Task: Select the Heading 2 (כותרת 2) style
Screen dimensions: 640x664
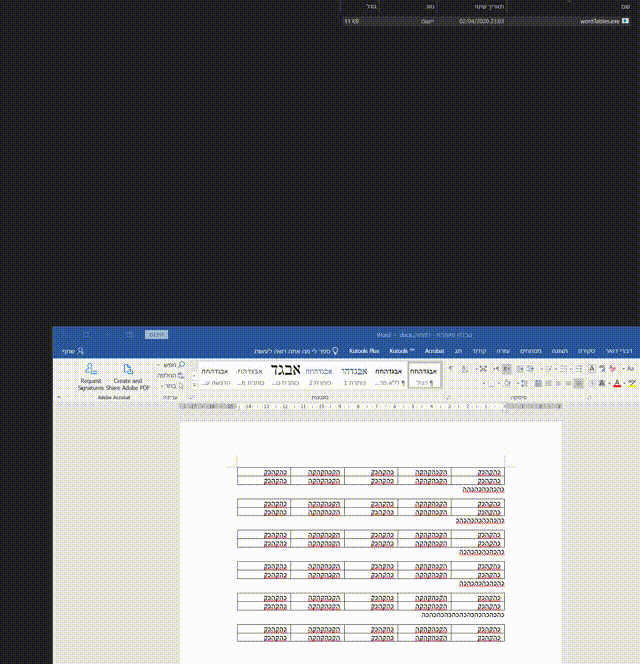Action: [x=319, y=376]
